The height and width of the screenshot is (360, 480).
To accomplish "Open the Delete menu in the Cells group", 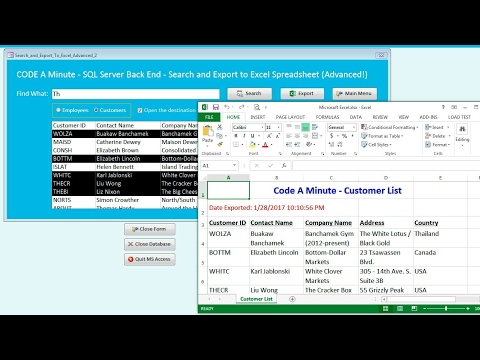I will (x=438, y=136).
